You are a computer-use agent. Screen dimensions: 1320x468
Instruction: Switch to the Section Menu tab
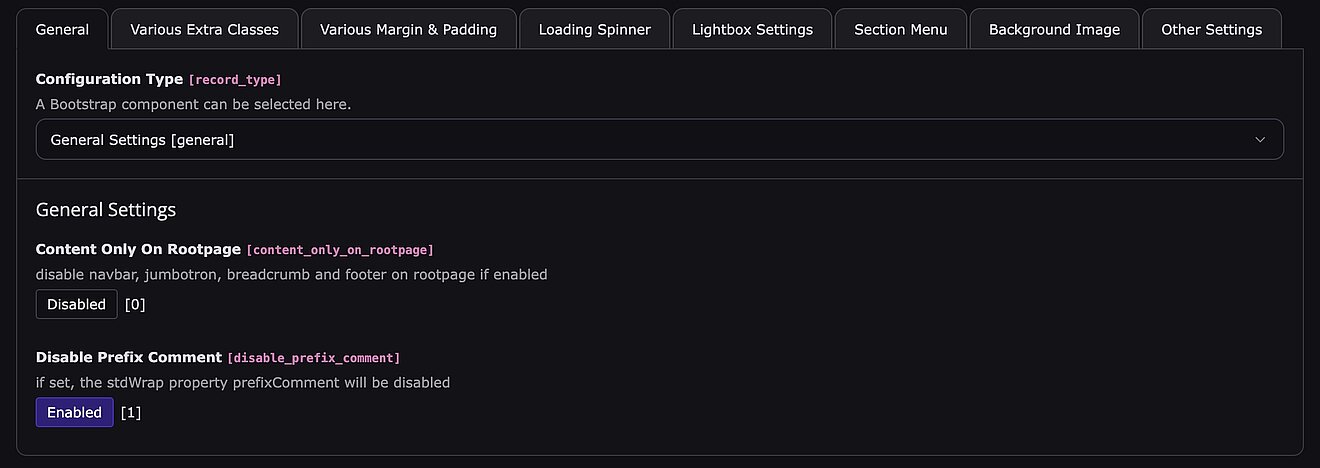[x=900, y=30]
